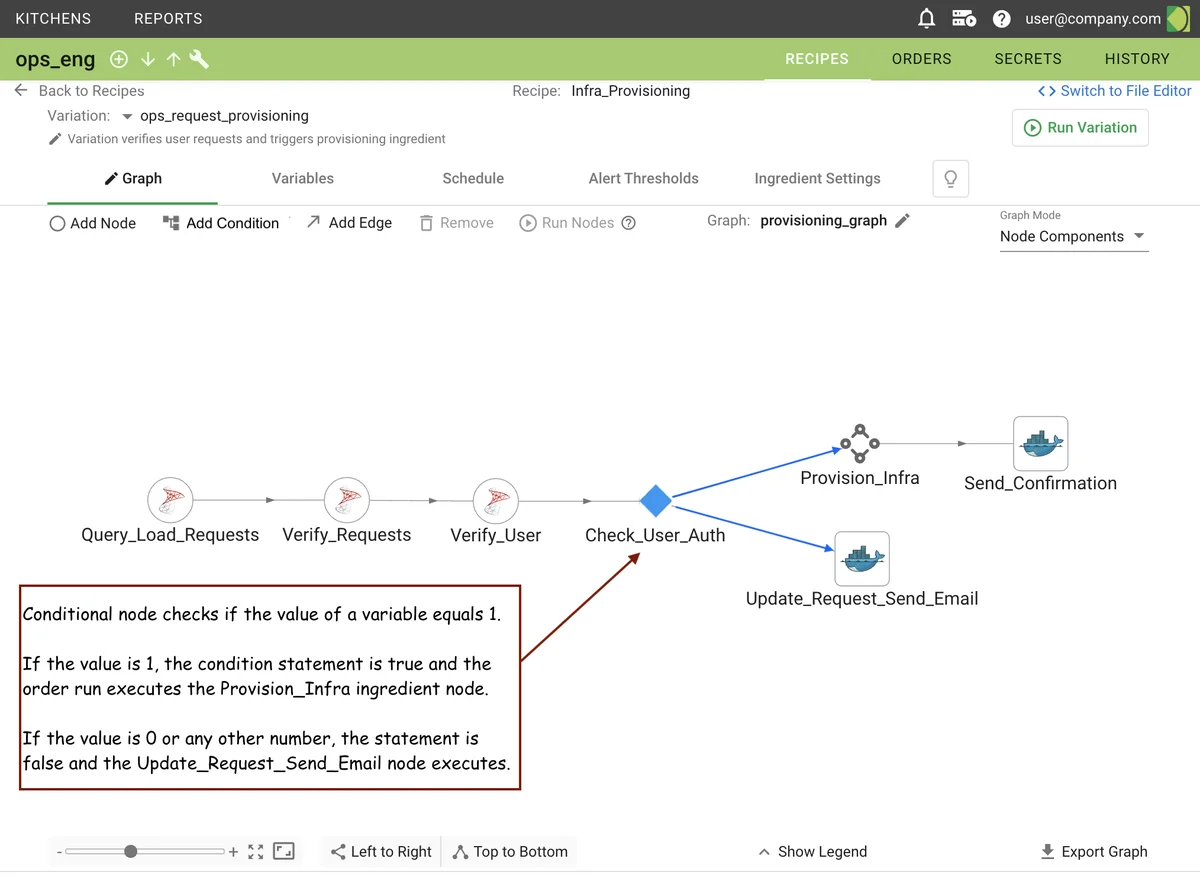Click the lightbulb hints icon
The height and width of the screenshot is (878, 1200).
tap(950, 179)
